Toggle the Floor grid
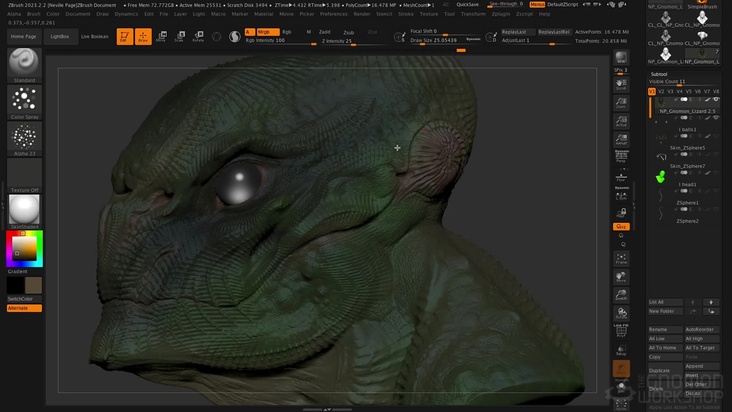The image size is (732, 412). tap(621, 177)
